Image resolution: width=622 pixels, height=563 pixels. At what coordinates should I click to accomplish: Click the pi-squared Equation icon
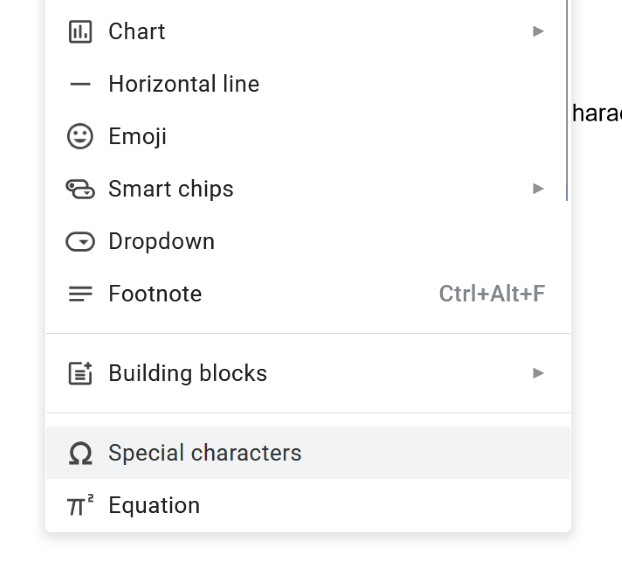click(80, 506)
